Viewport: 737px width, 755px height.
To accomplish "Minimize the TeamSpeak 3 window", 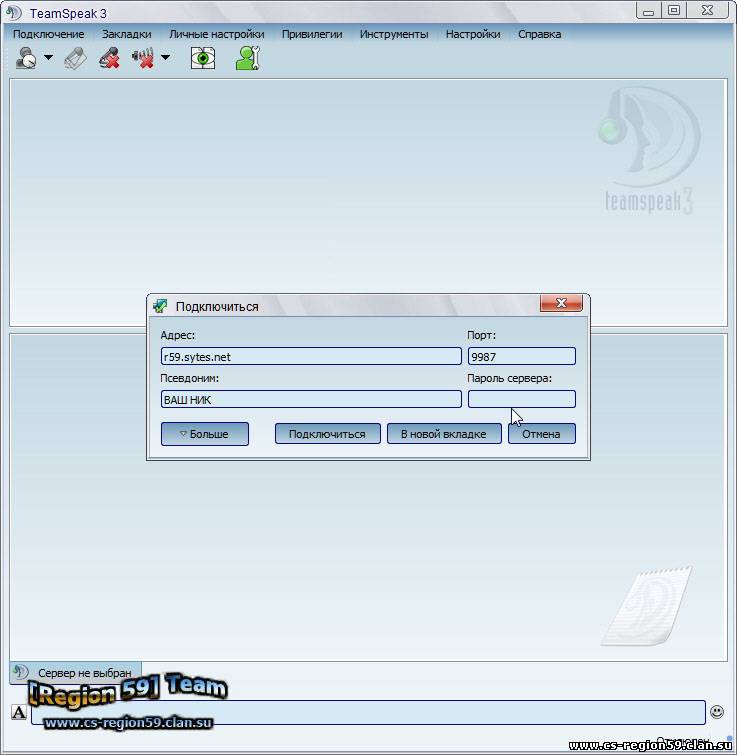I will tap(648, 11).
